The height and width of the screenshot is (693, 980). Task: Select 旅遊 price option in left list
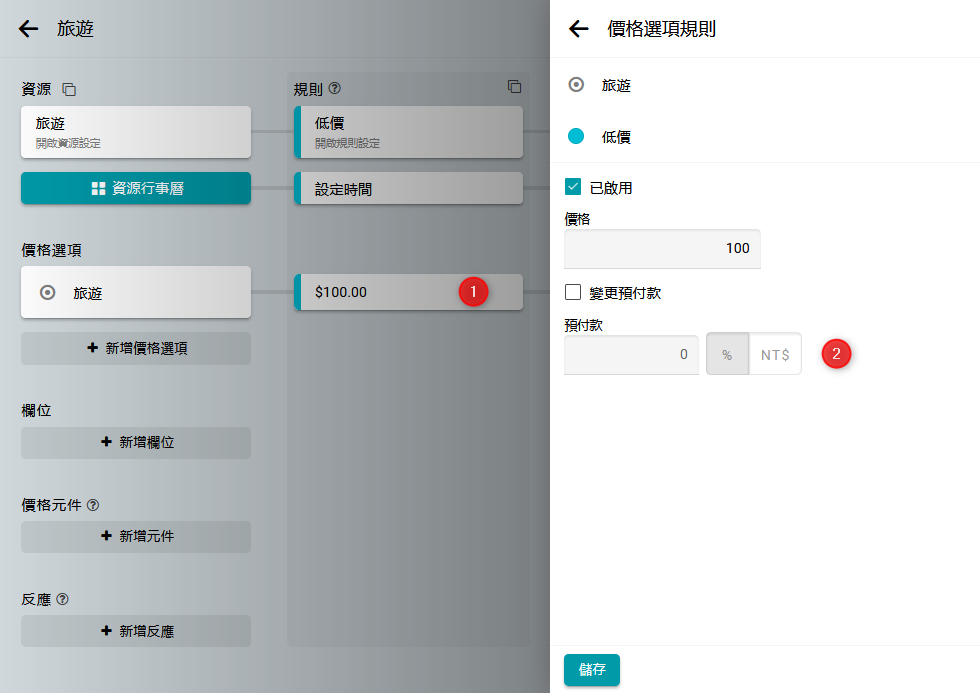(135, 292)
